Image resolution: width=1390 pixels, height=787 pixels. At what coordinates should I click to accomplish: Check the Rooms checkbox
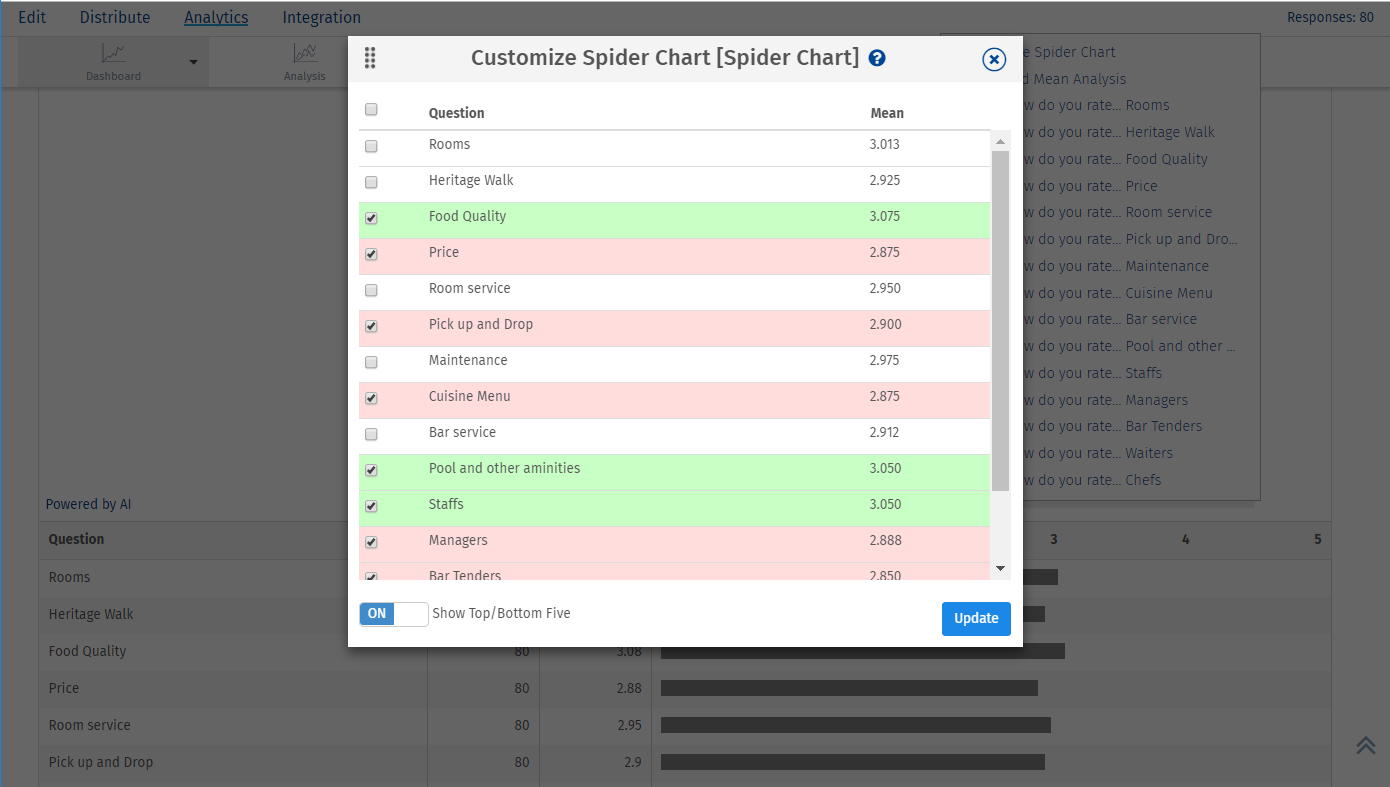[x=371, y=146]
